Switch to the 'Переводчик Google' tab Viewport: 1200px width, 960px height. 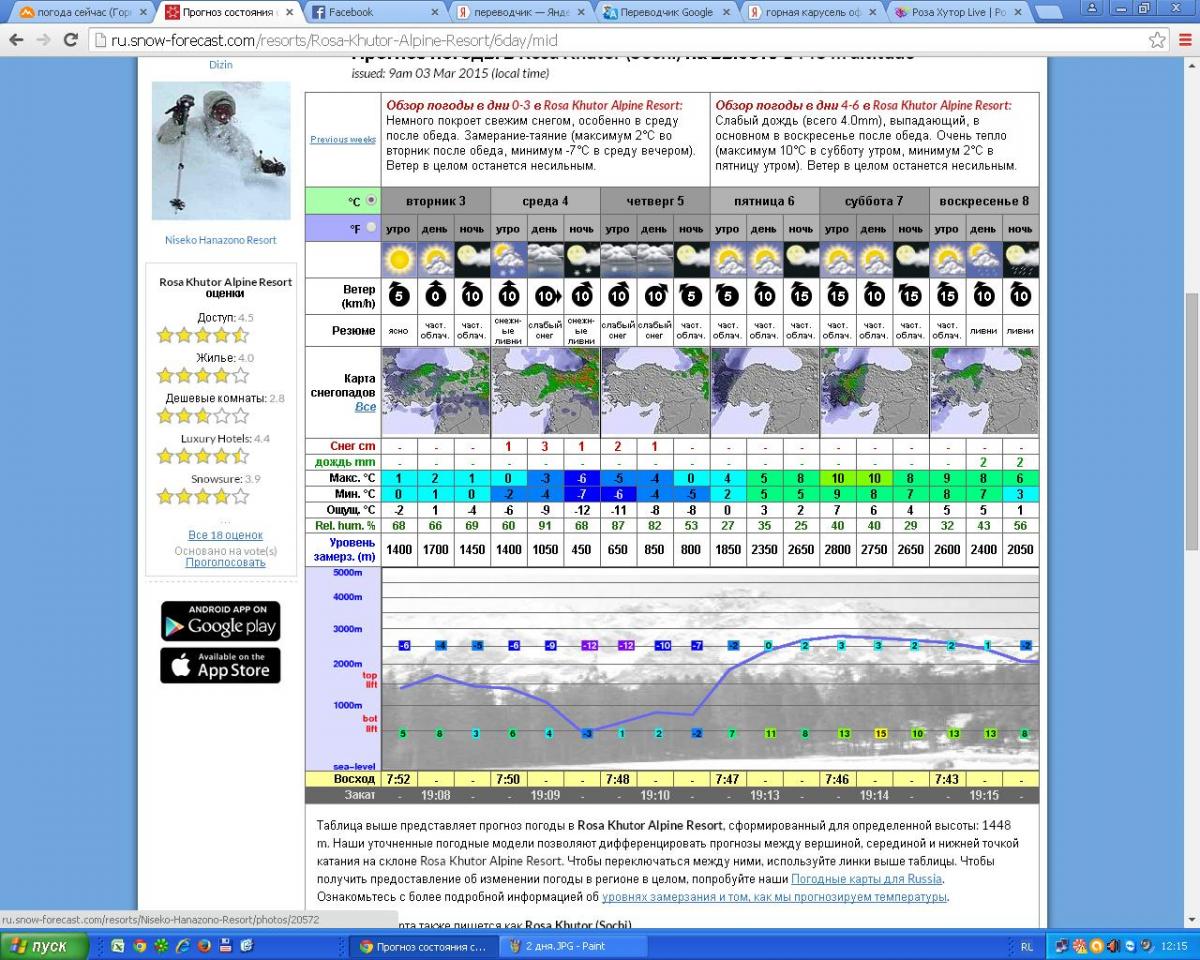point(665,12)
